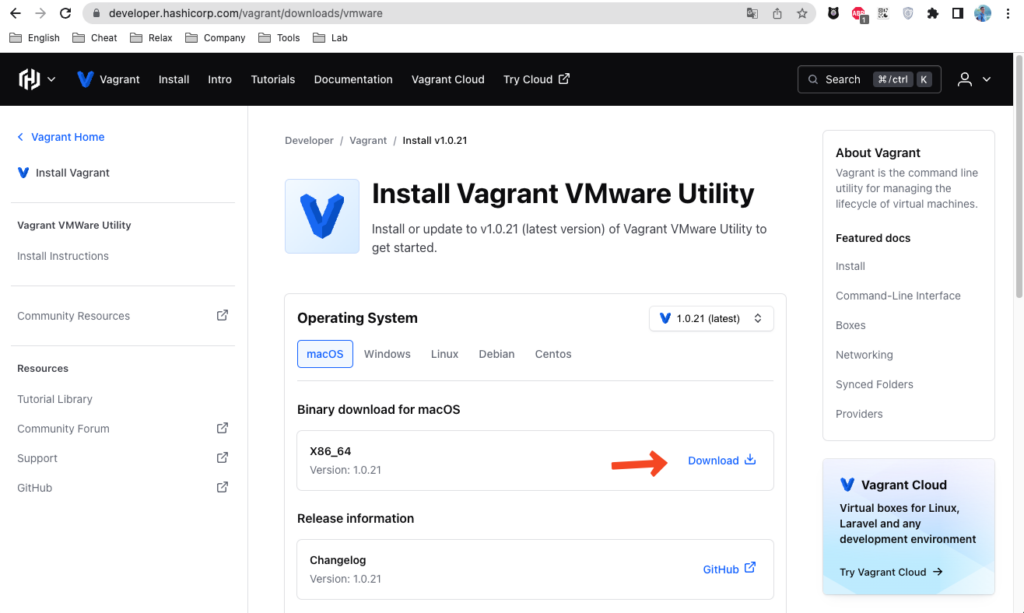The image size is (1024, 613).
Task: Toggle the browser side panel icon
Action: point(957,13)
